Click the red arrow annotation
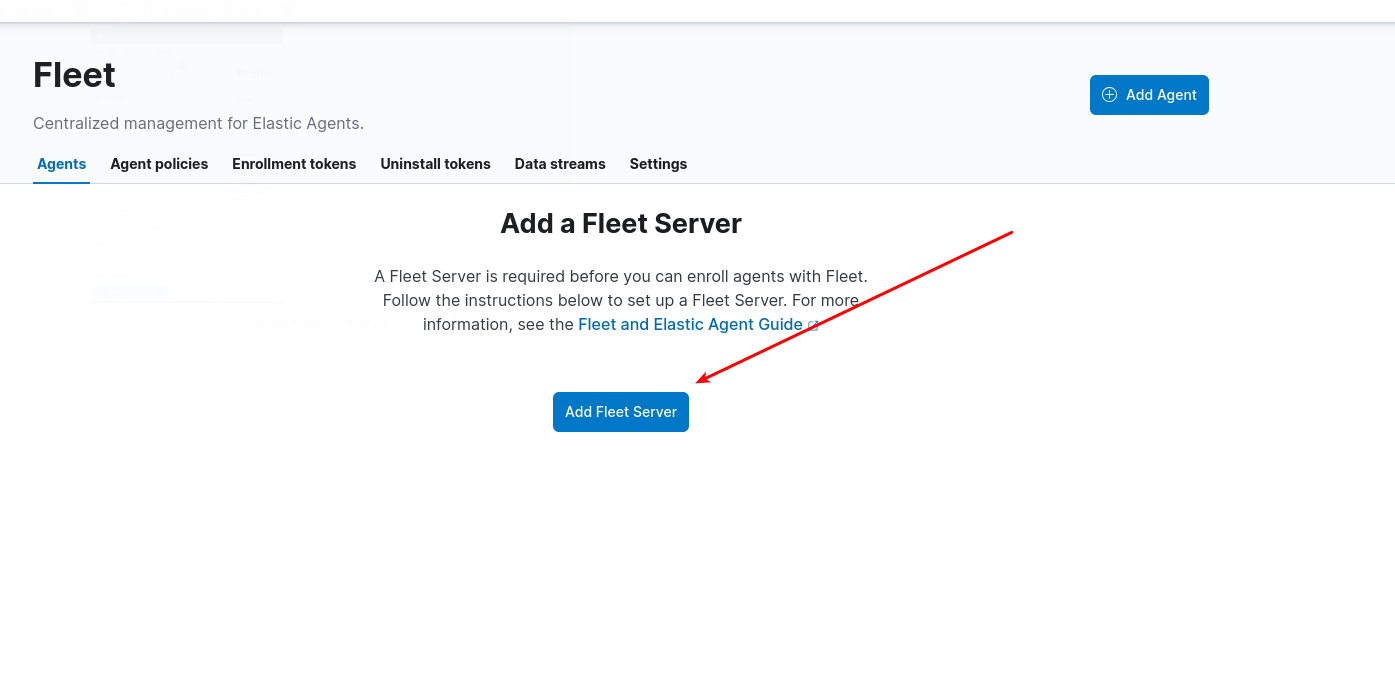The height and width of the screenshot is (681, 1395). pyautogui.click(x=855, y=306)
